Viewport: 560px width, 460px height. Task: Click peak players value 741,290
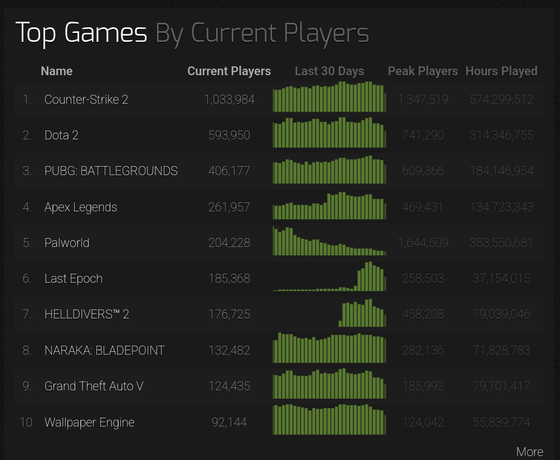click(423, 135)
